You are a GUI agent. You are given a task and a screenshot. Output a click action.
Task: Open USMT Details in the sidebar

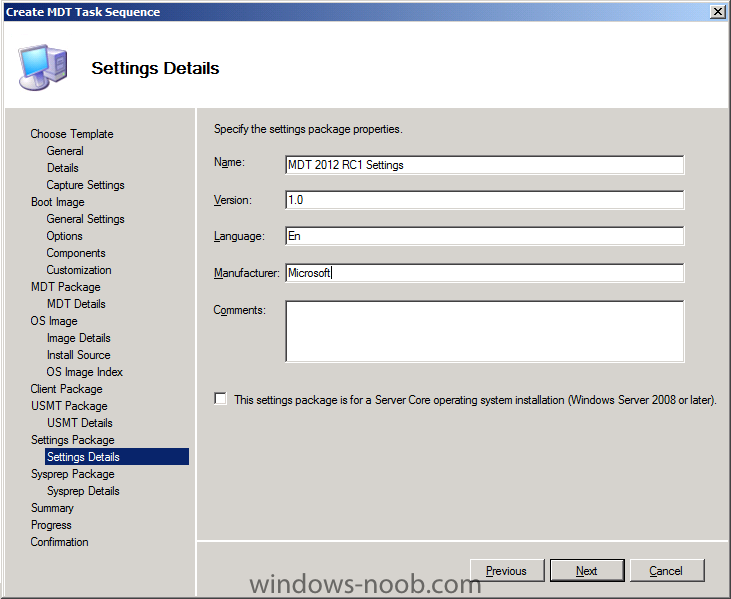pos(80,423)
